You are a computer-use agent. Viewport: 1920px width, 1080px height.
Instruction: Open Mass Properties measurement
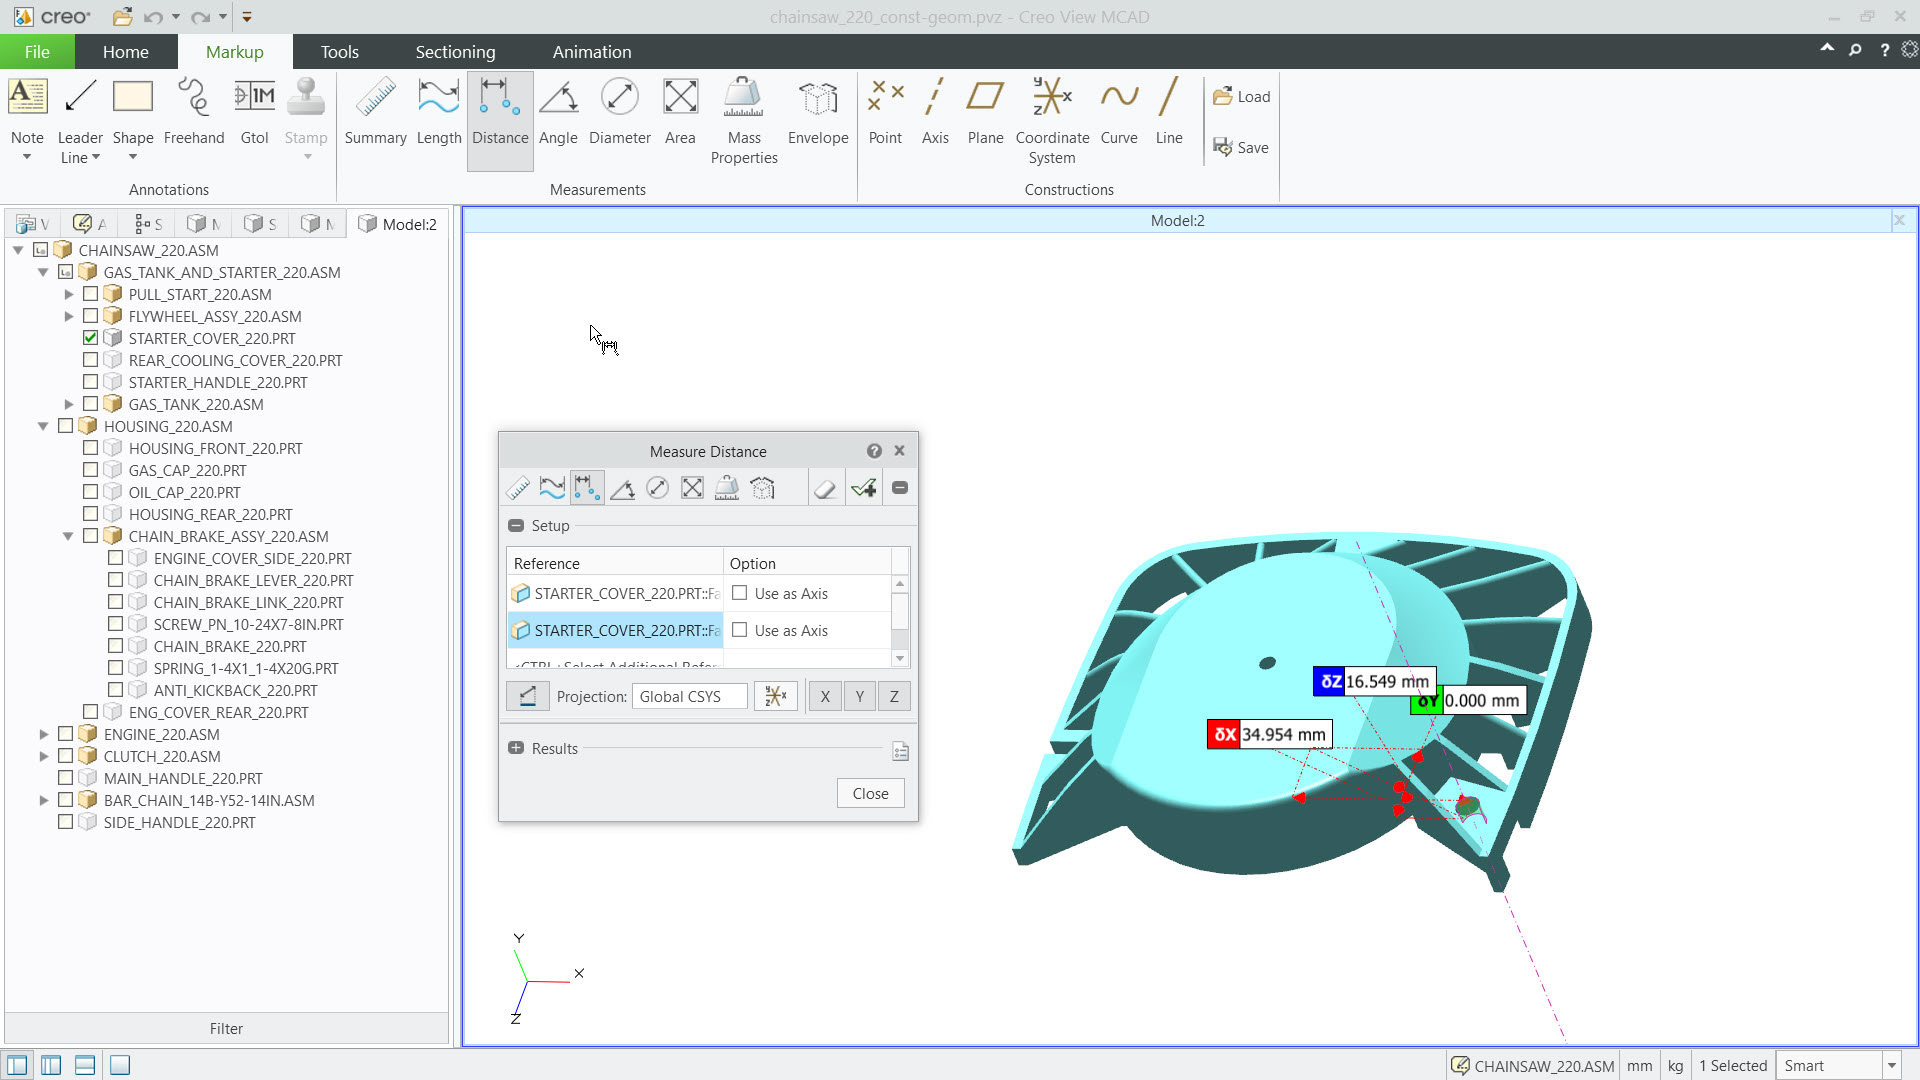point(744,120)
